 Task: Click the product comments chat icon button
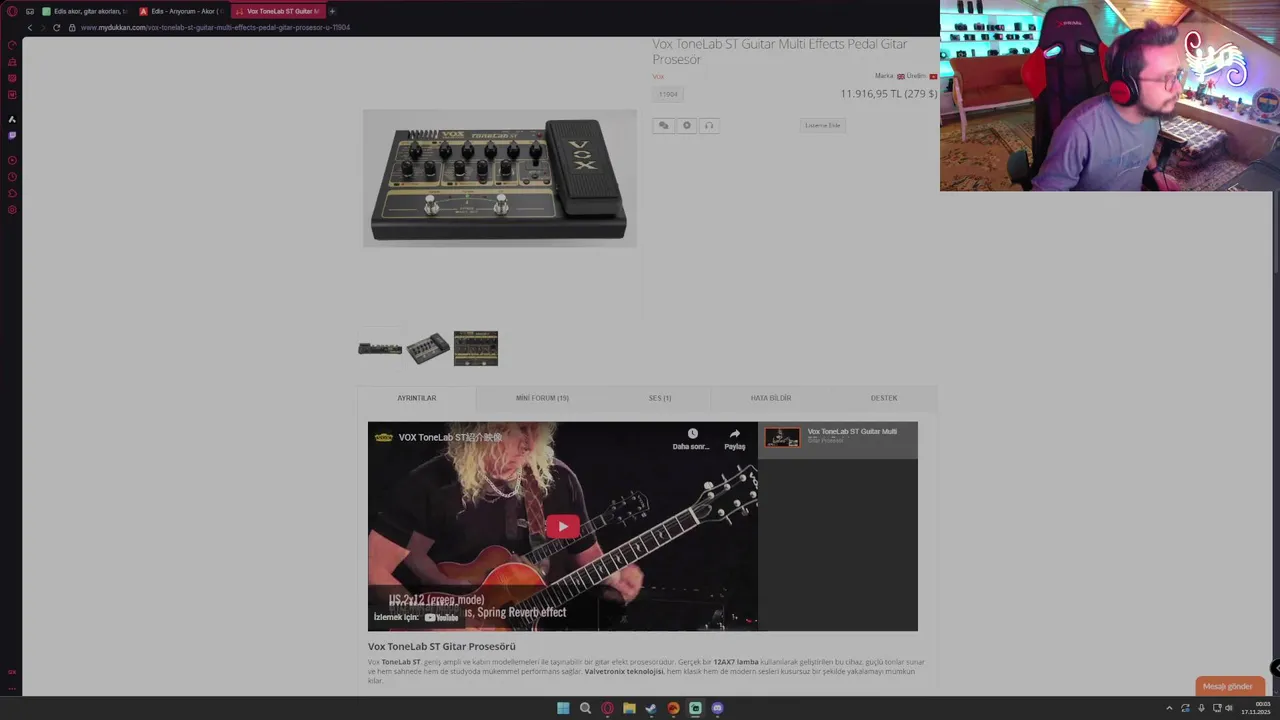[x=663, y=125]
